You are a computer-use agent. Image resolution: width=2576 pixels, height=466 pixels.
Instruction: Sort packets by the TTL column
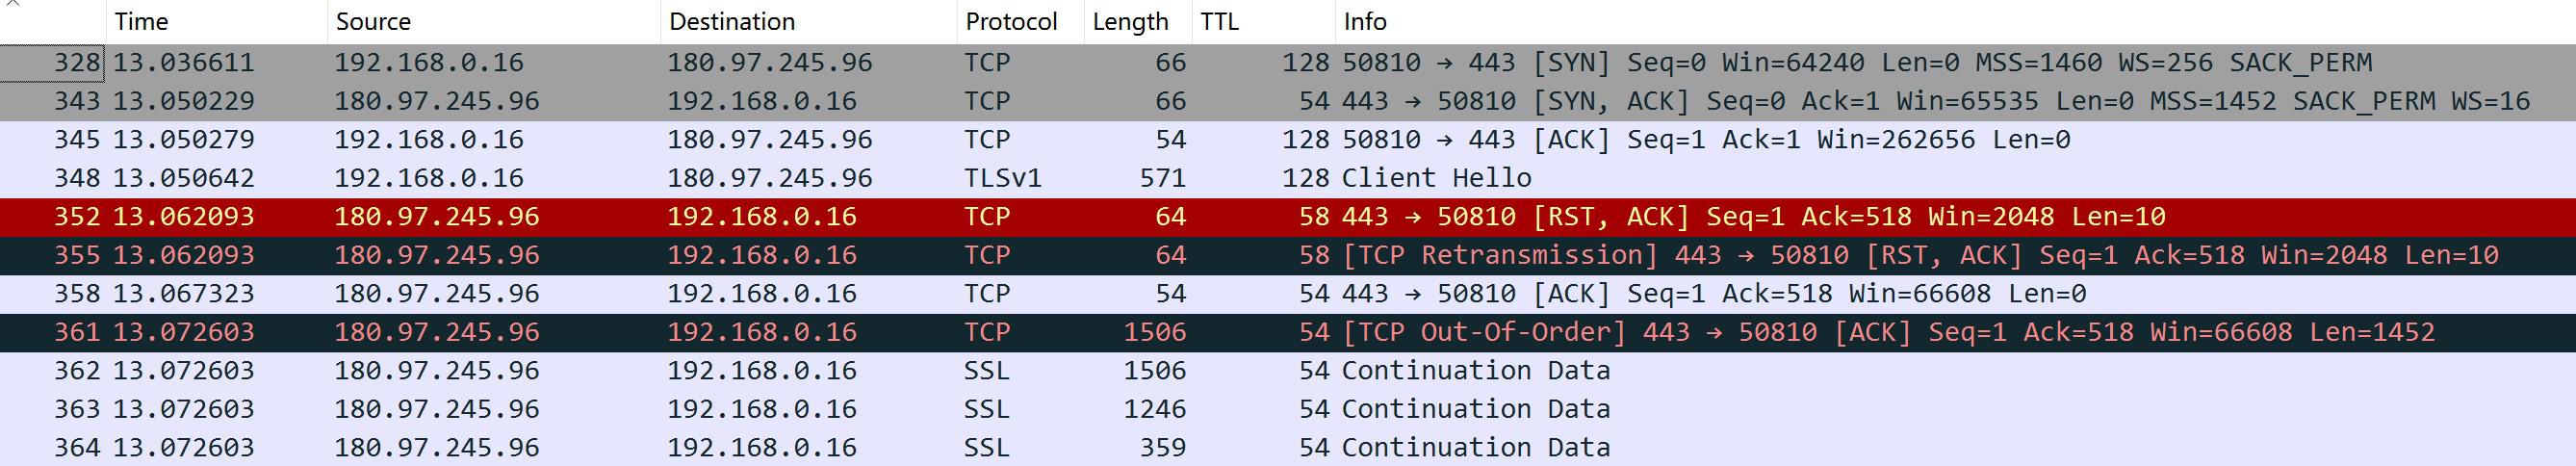pos(1219,21)
